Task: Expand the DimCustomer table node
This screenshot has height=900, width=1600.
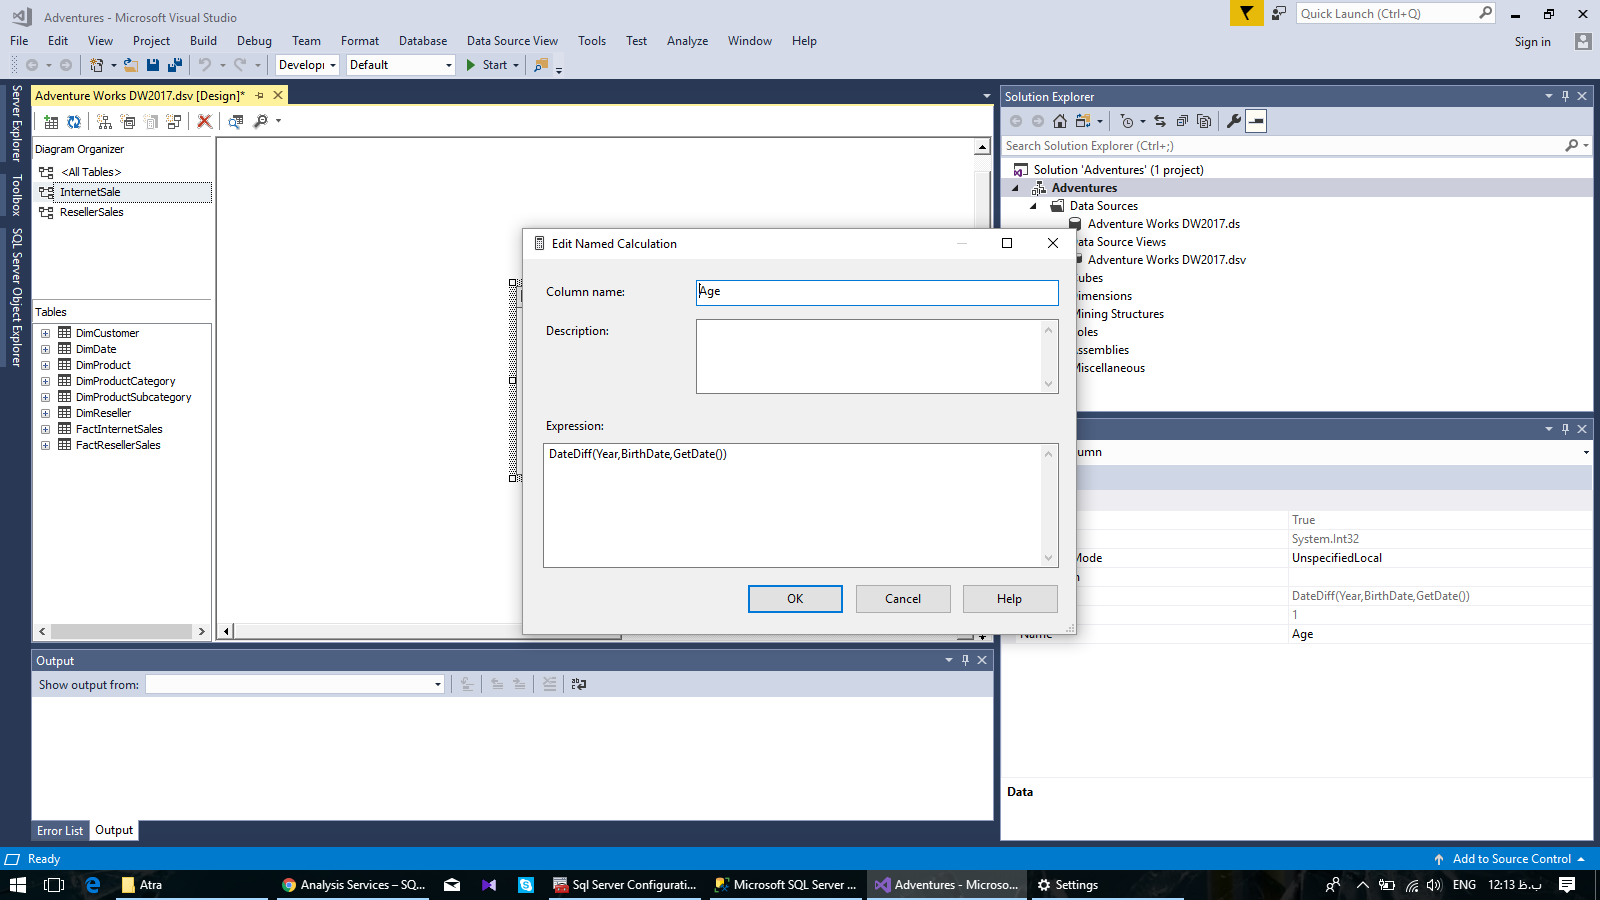Action: point(45,333)
